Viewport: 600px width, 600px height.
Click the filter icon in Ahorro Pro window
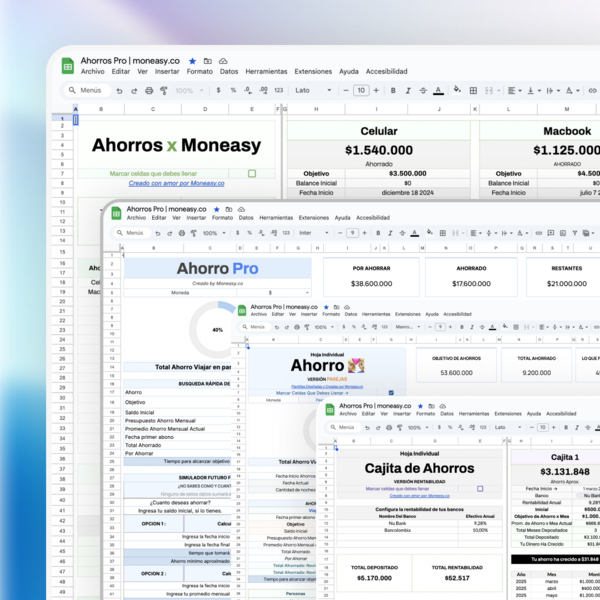(574, 233)
